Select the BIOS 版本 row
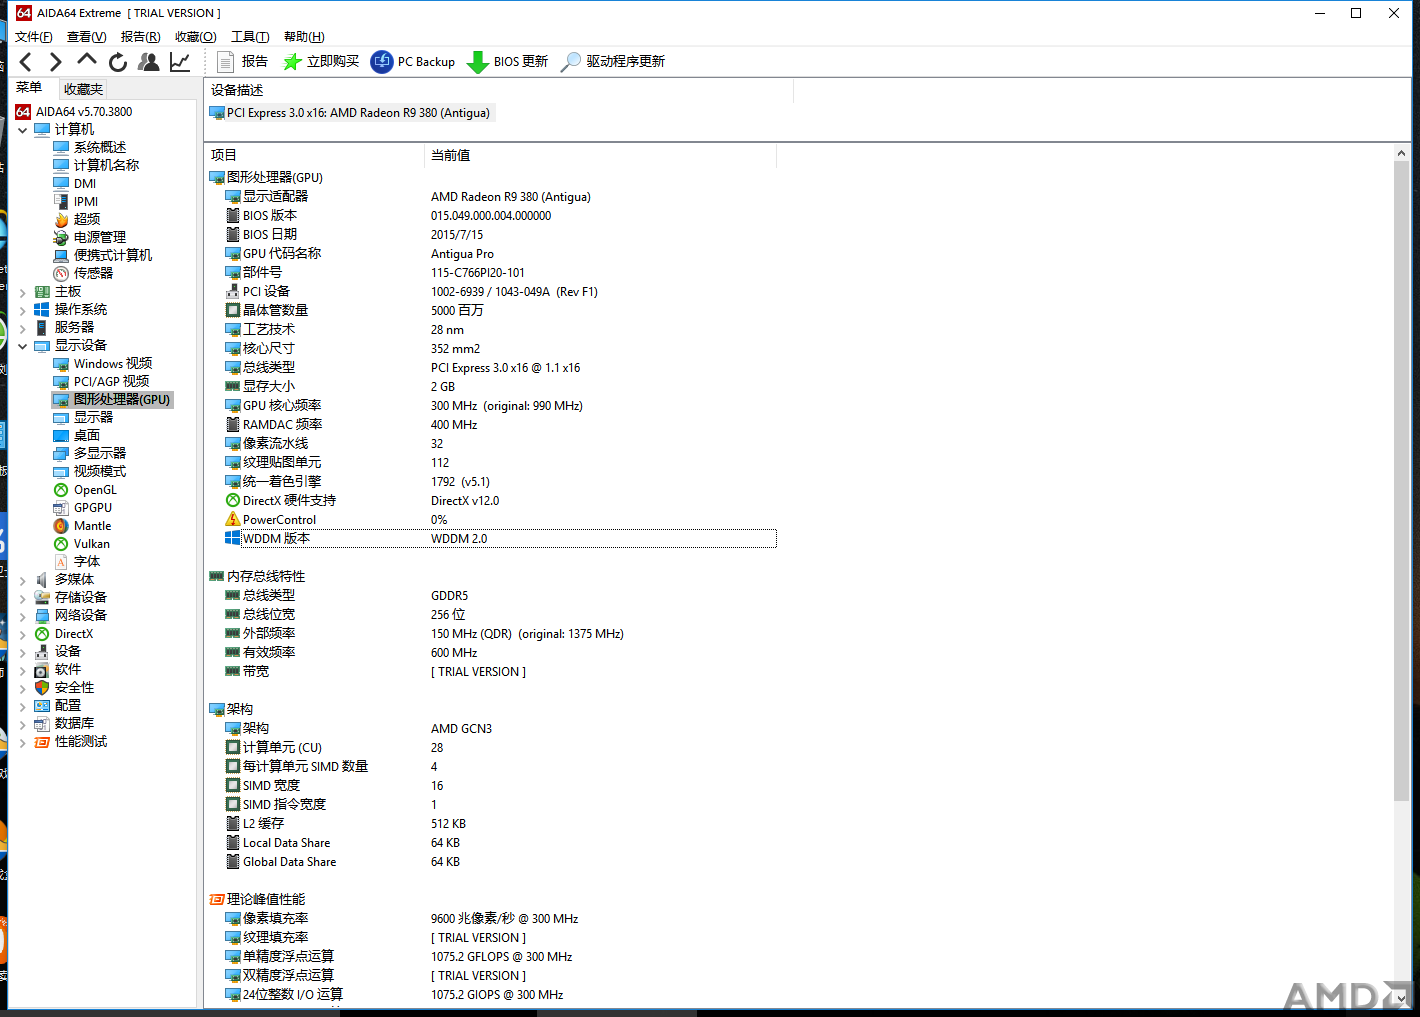The width and height of the screenshot is (1420, 1017). point(492,215)
